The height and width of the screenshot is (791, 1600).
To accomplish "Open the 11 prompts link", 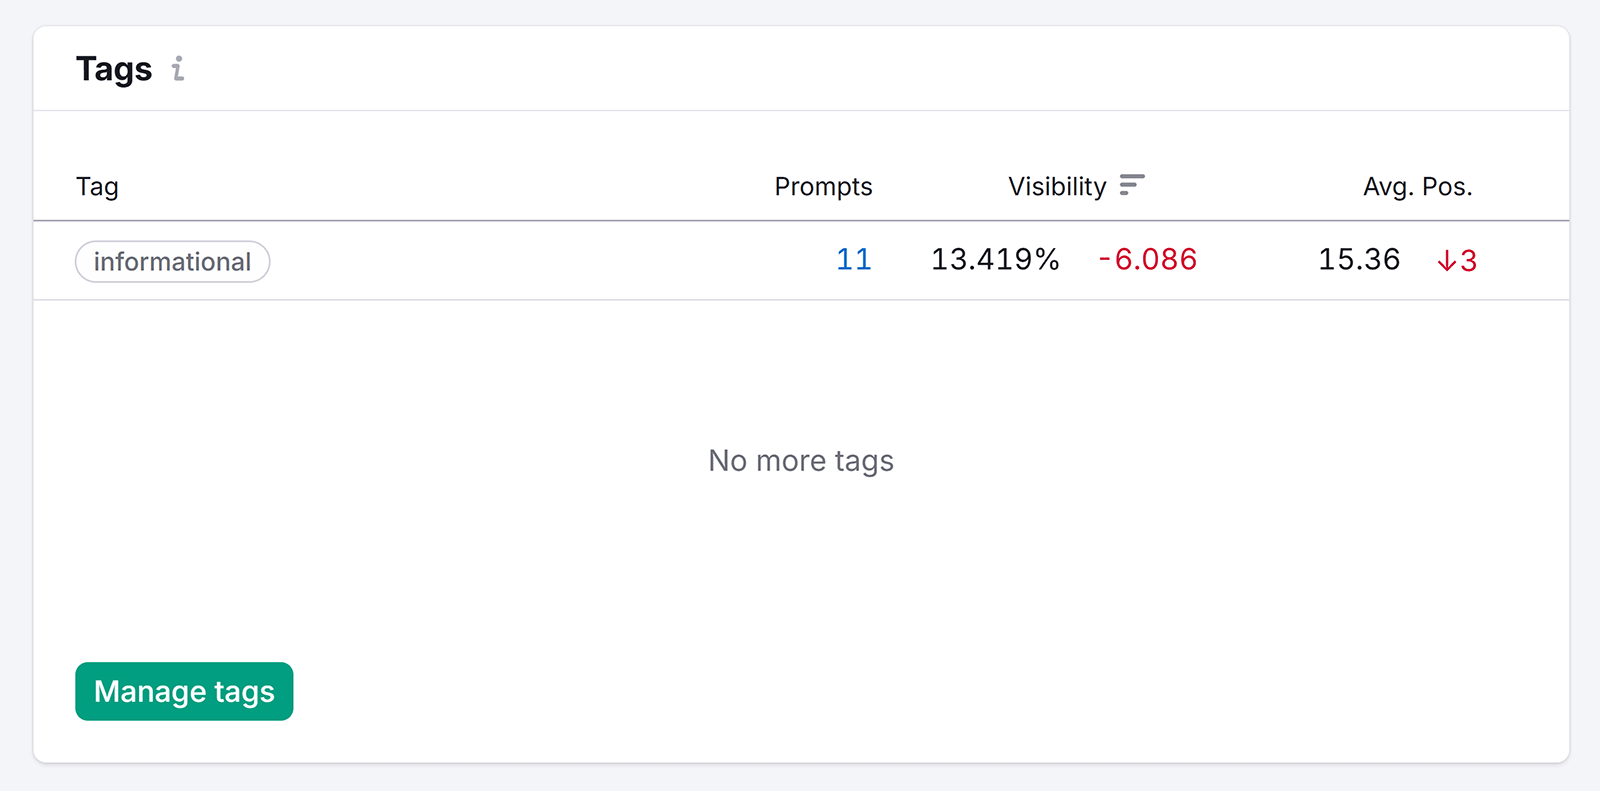I will (853, 259).
